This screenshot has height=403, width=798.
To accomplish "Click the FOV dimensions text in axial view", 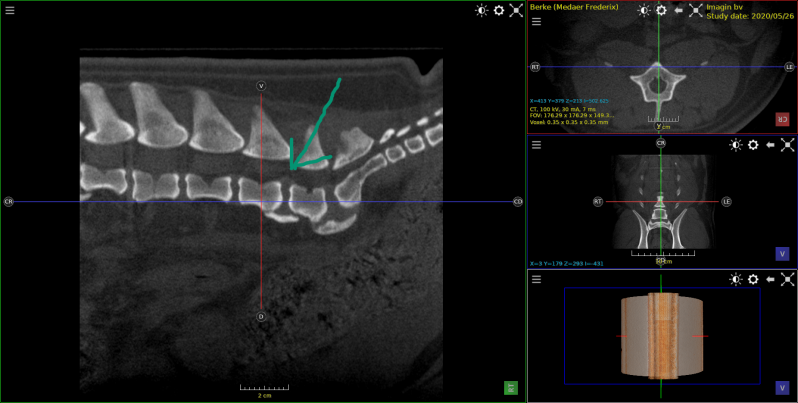I will click(x=572, y=116).
